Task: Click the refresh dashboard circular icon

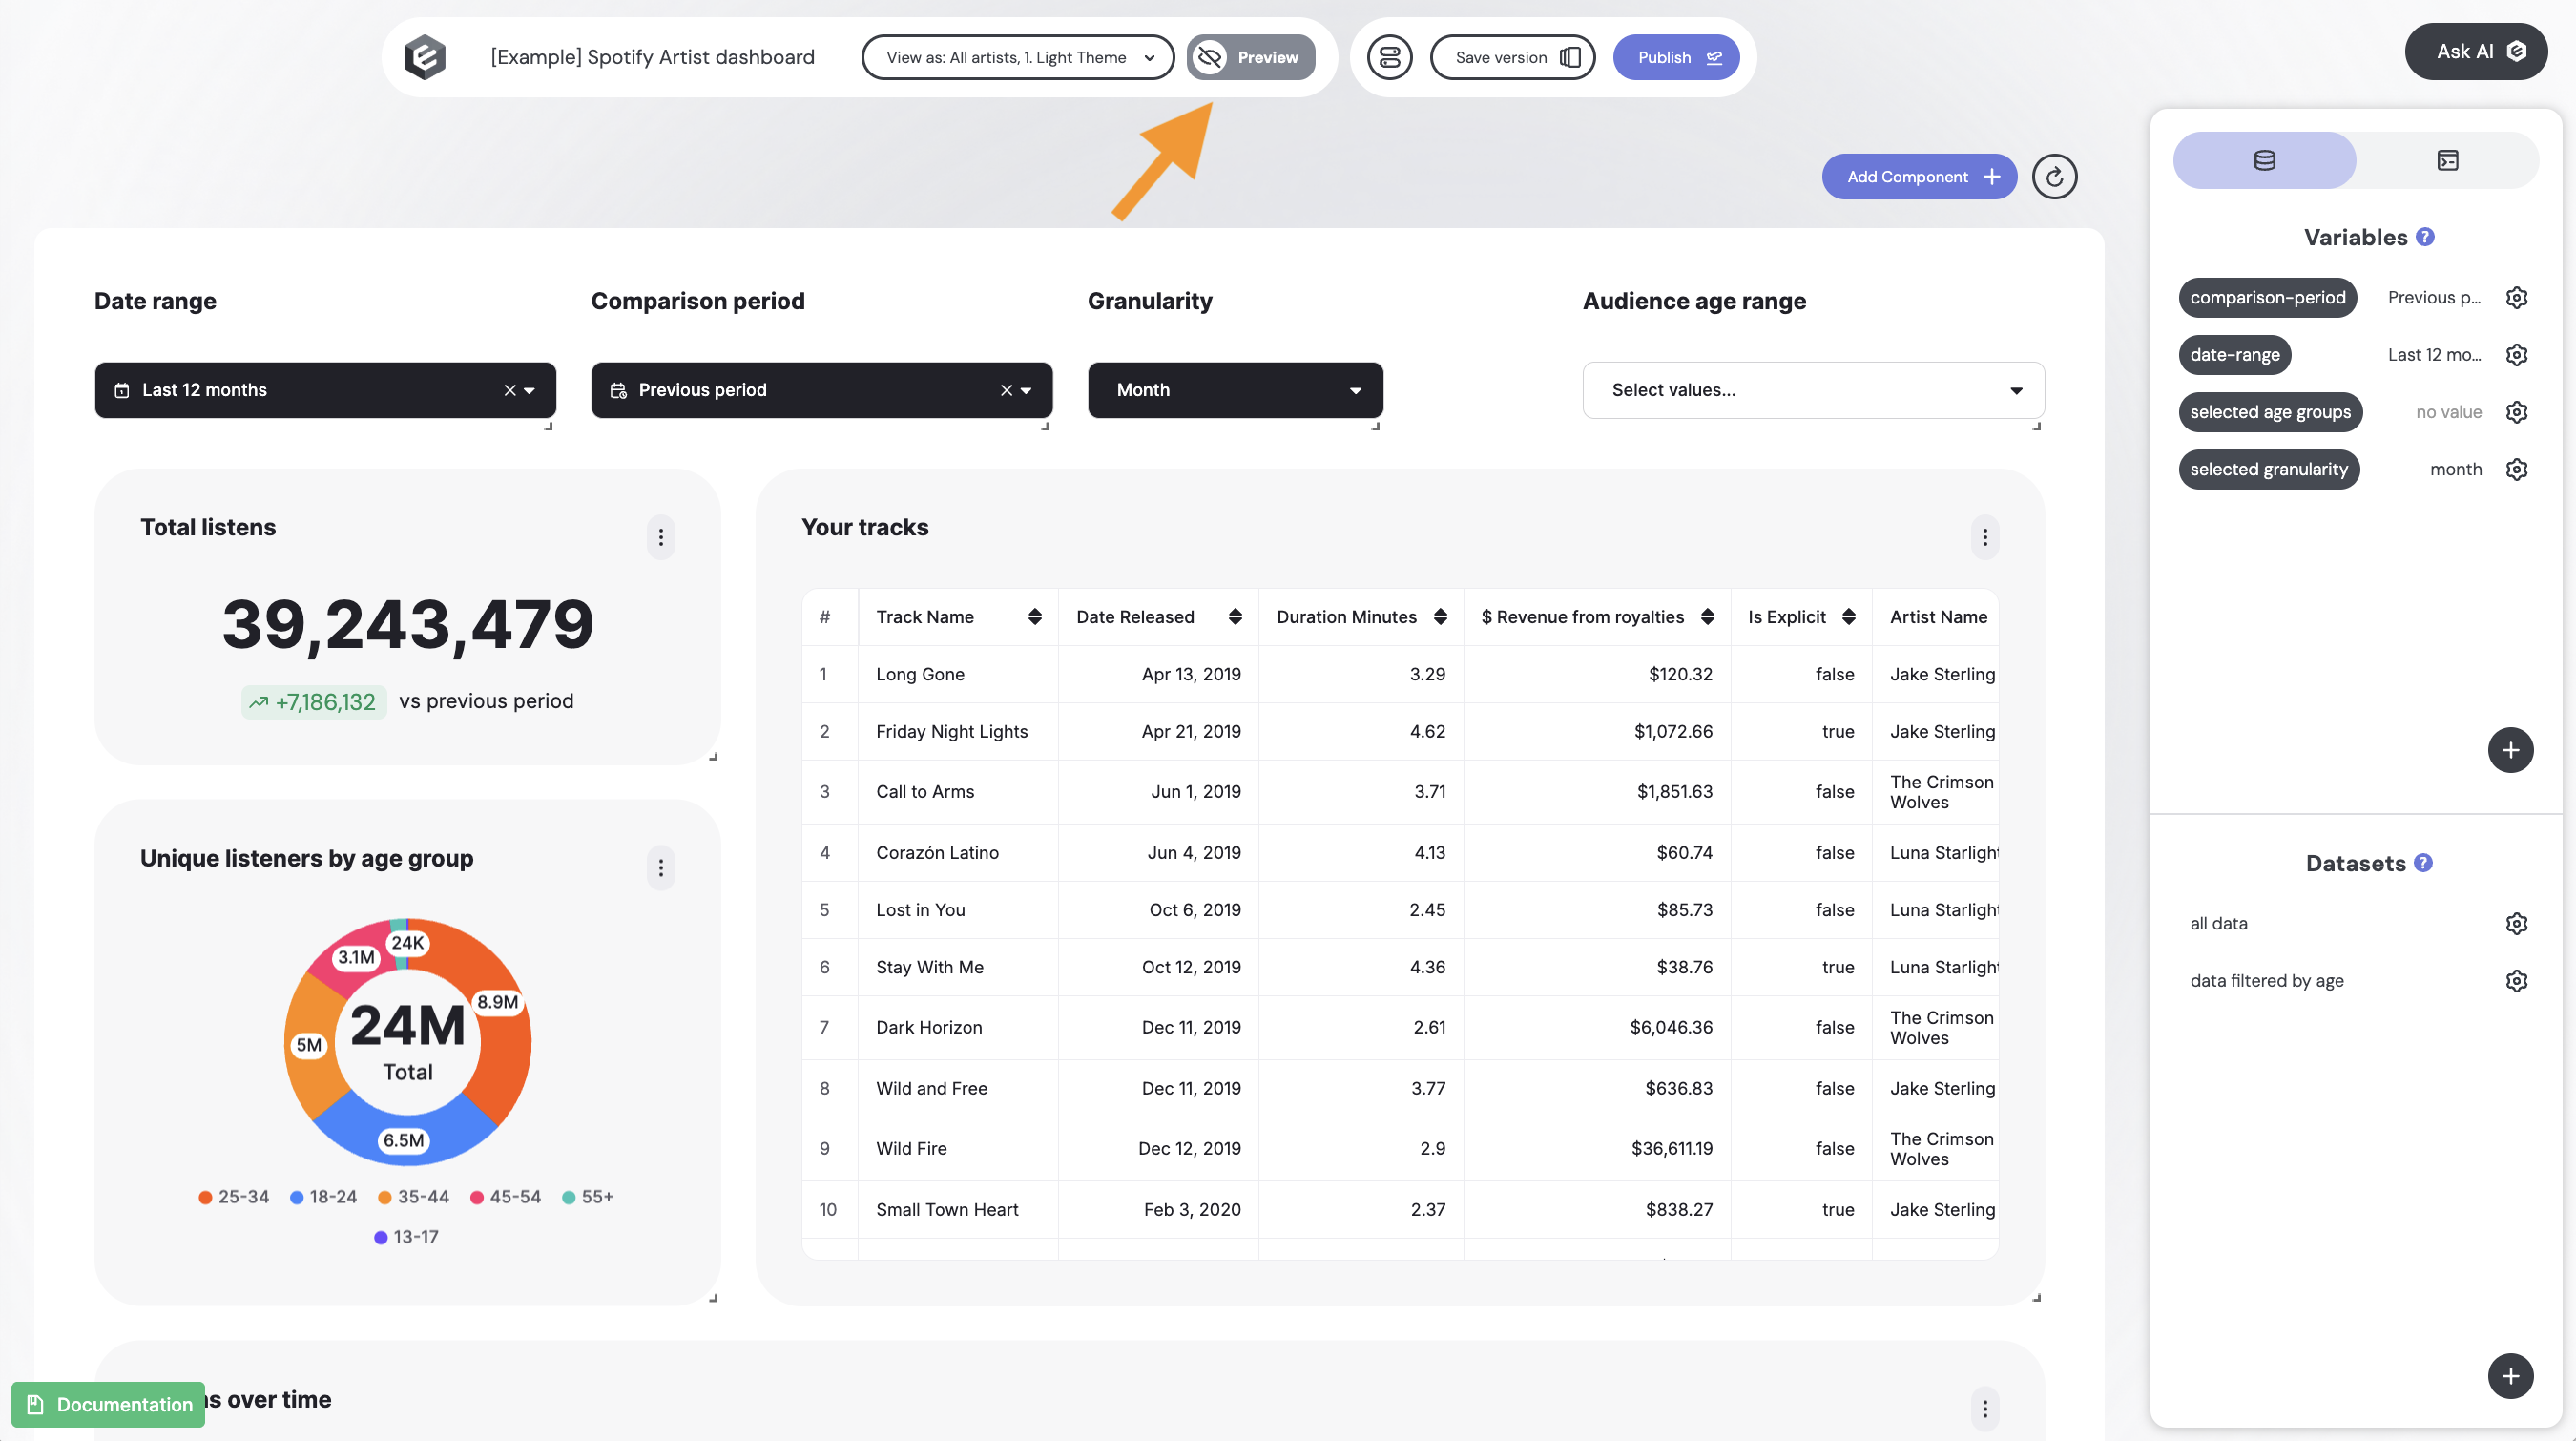Action: (2054, 177)
